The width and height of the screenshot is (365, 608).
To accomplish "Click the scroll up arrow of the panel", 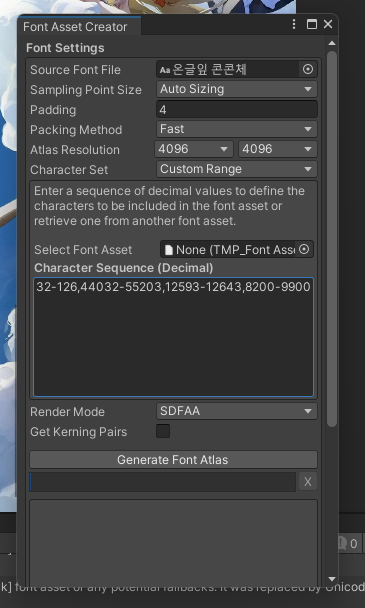I will (x=332, y=43).
